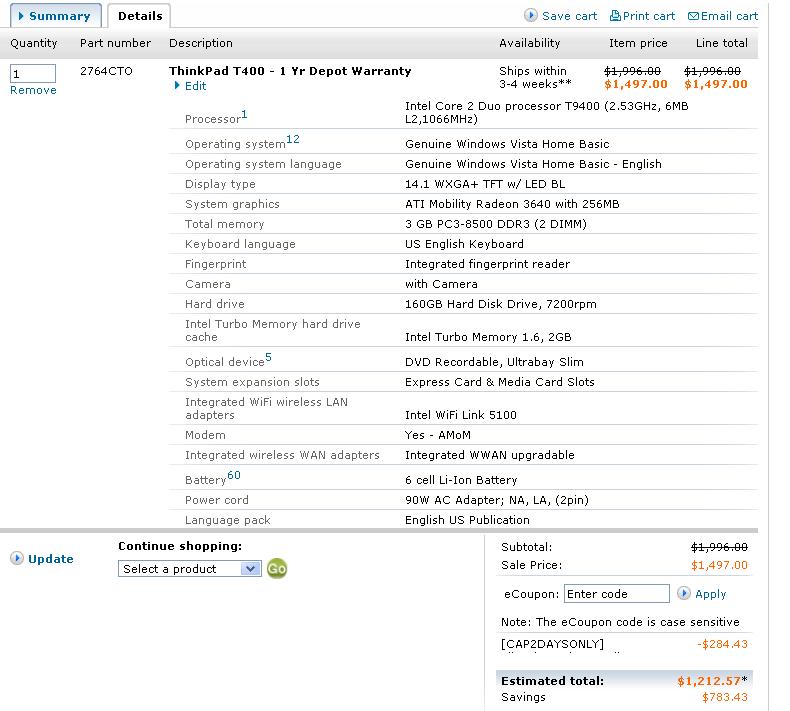This screenshot has height=711, width=790.
Task: Open Operating system footnote 12
Action: point(293,139)
